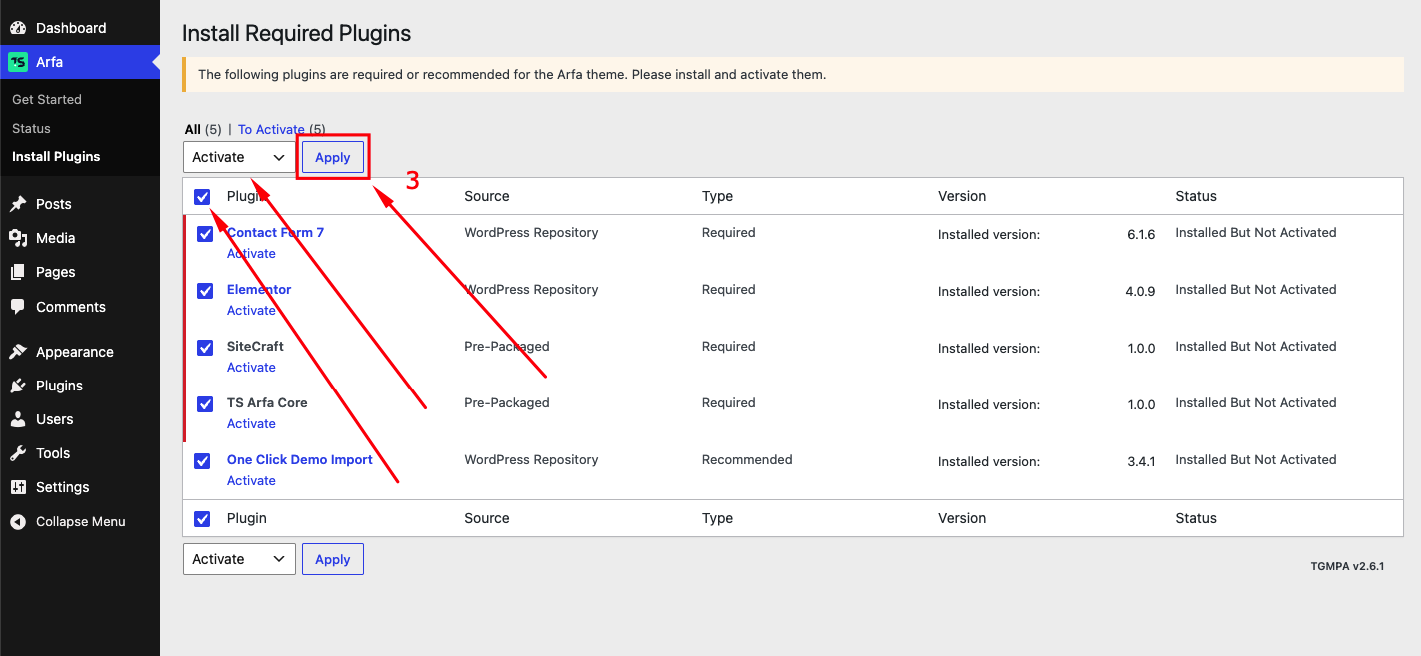Uncheck the Contact Form 7 checkbox
Image resolution: width=1421 pixels, height=656 pixels.
pos(205,234)
